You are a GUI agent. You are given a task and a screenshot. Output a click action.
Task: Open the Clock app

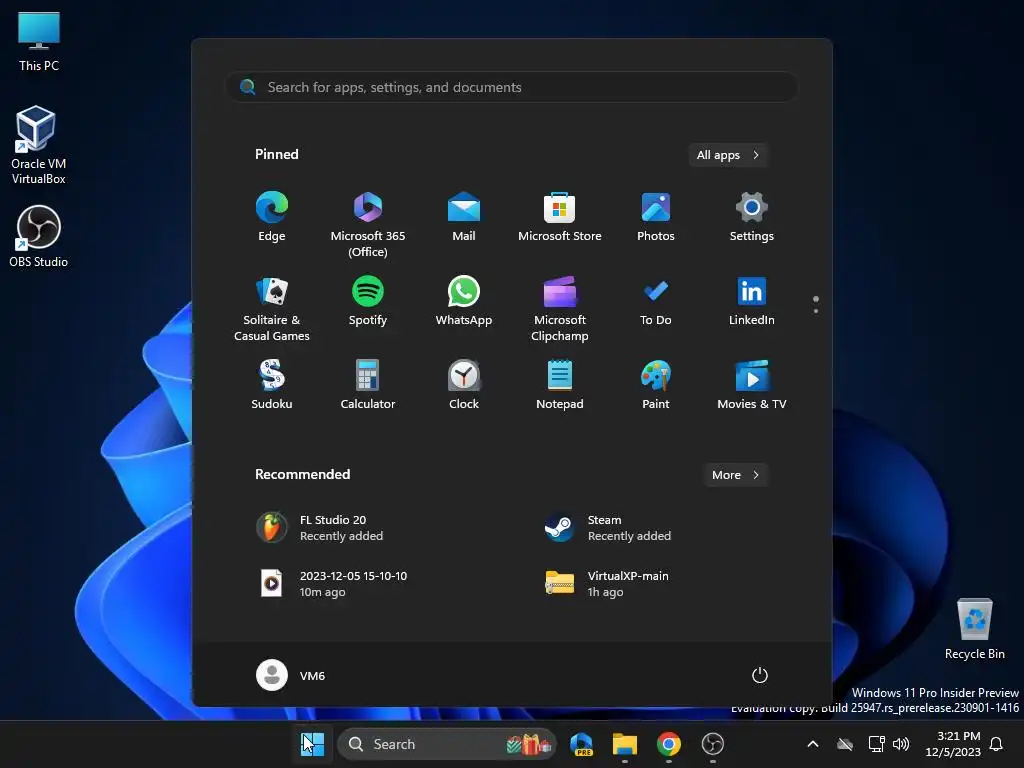(464, 385)
